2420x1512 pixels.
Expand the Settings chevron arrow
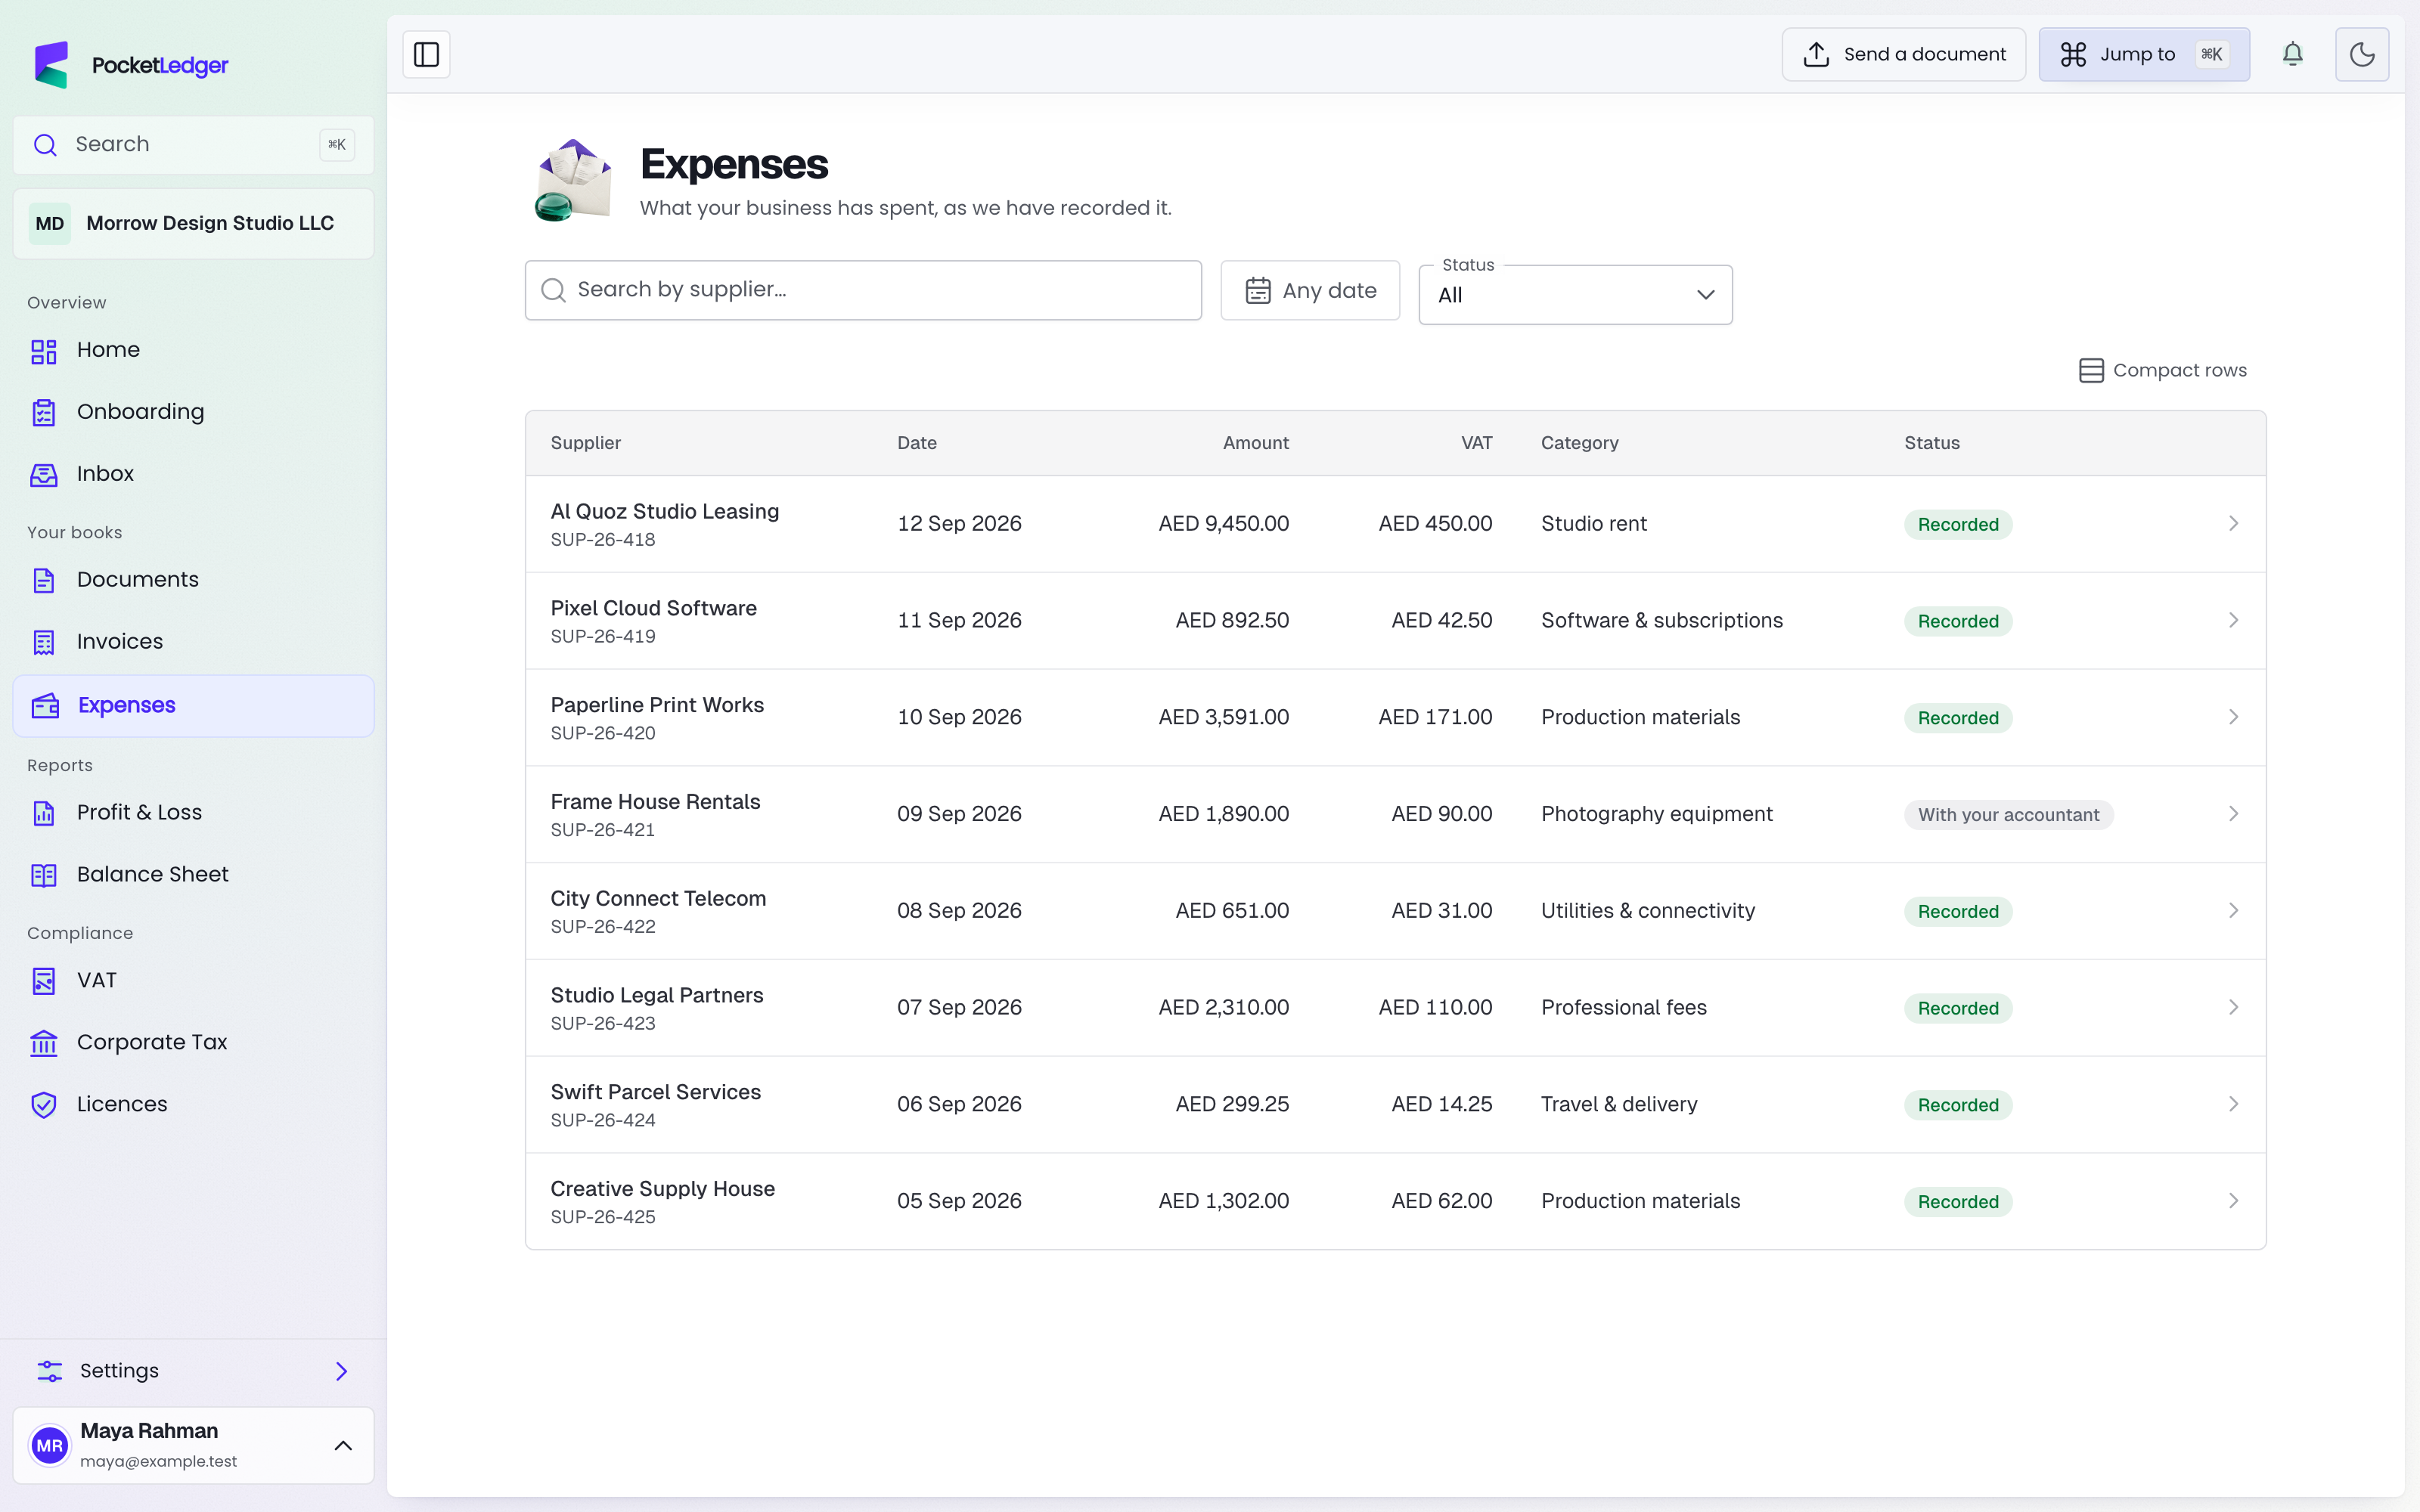pyautogui.click(x=342, y=1371)
